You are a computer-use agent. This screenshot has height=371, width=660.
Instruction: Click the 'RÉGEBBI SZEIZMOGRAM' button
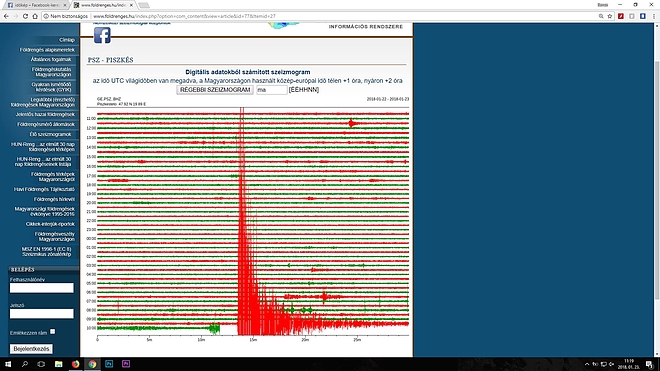click(215, 90)
